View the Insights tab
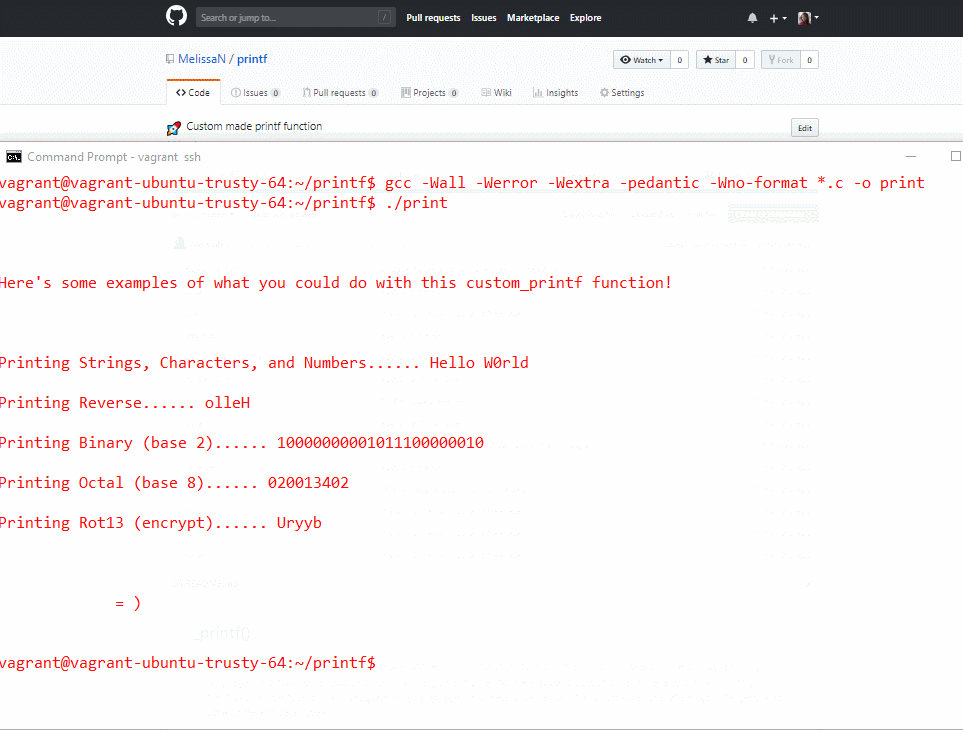The width and height of the screenshot is (963, 730). pos(555,93)
